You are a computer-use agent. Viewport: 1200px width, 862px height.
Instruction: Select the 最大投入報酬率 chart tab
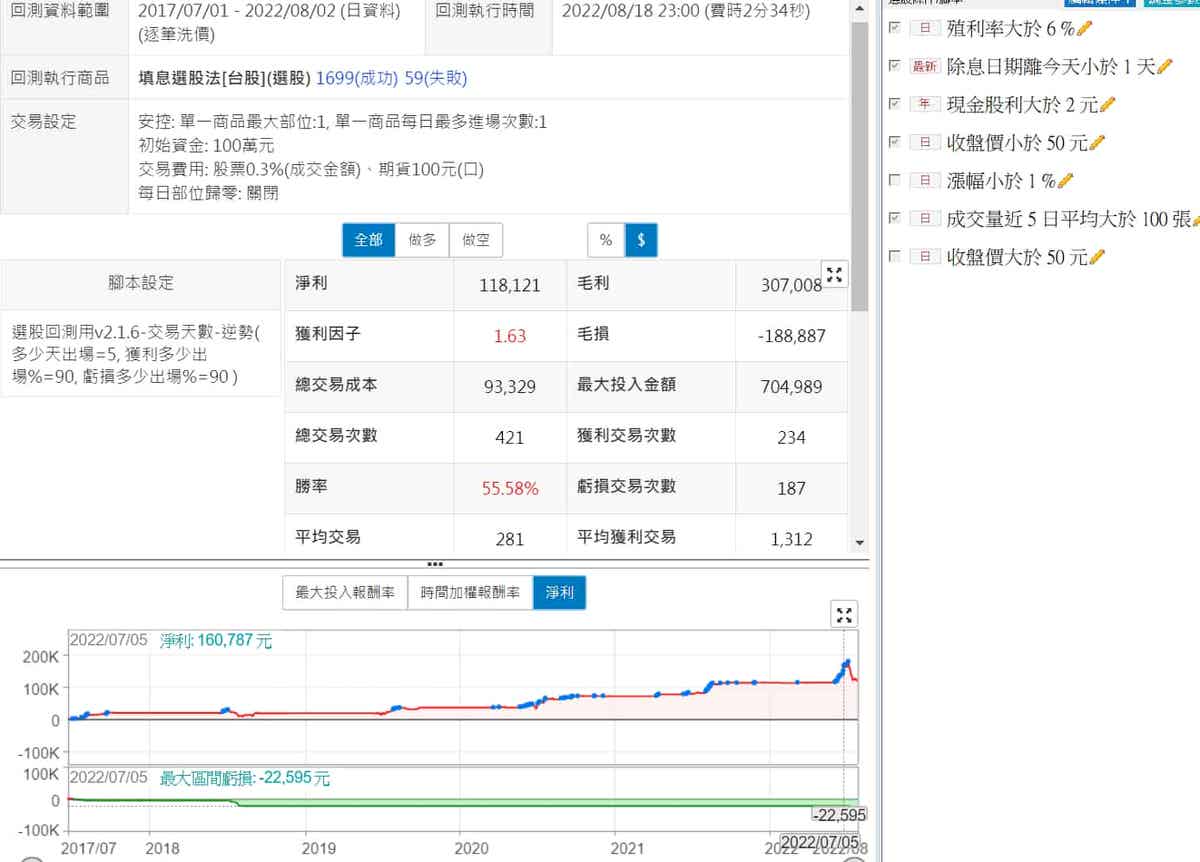coord(344,593)
